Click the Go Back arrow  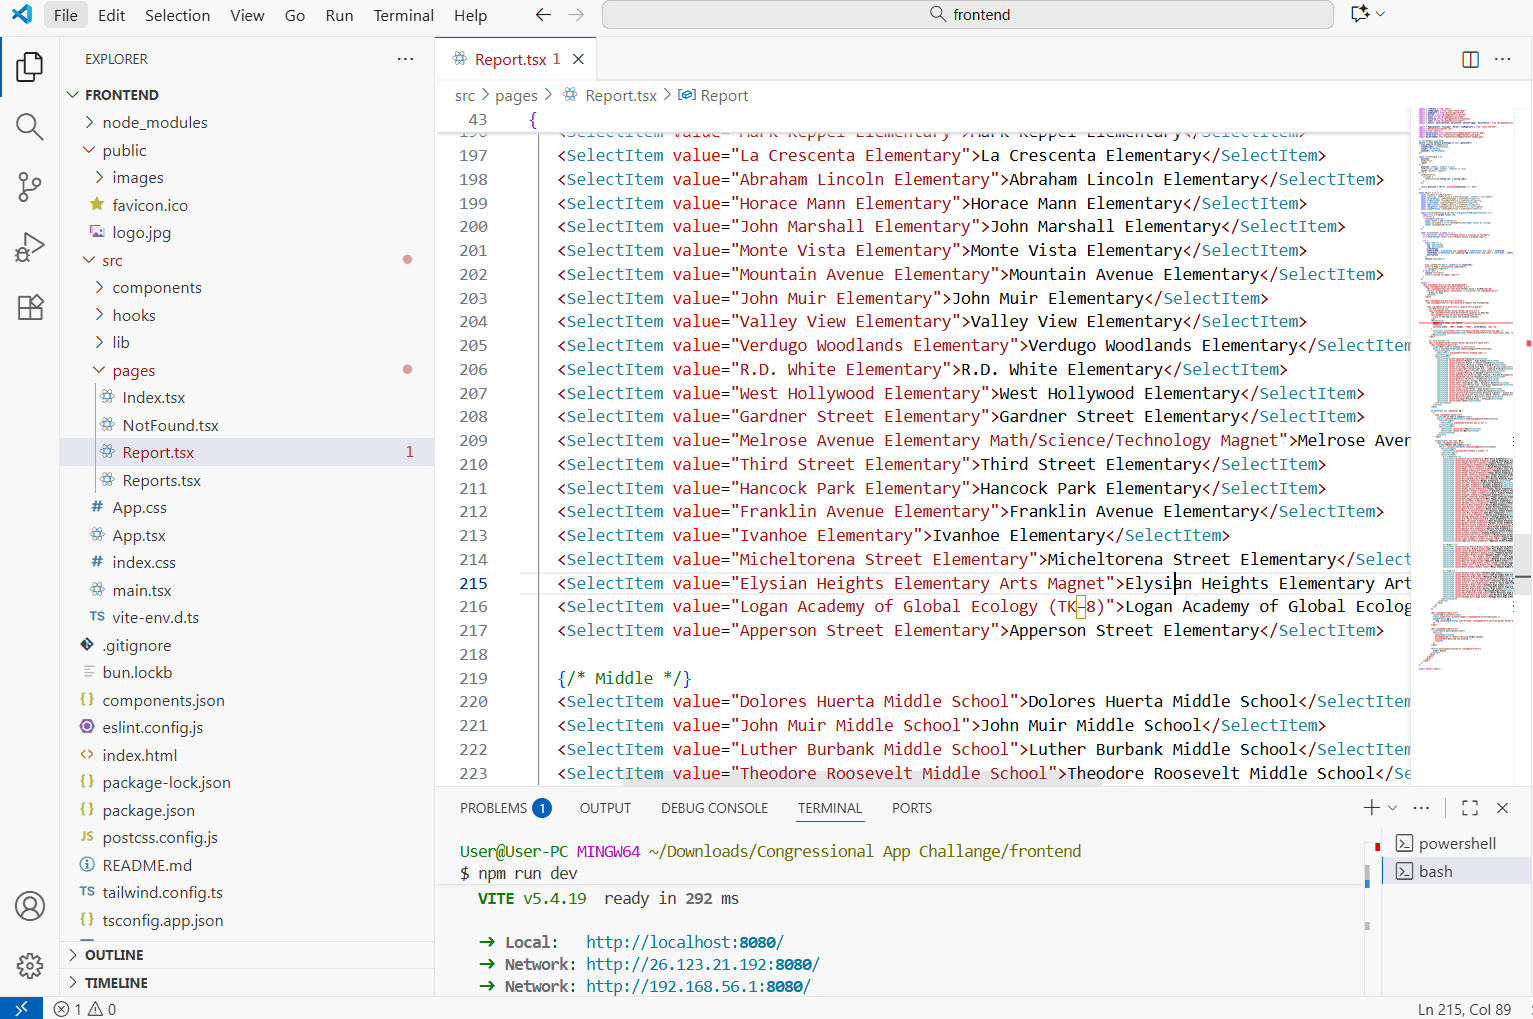543,14
